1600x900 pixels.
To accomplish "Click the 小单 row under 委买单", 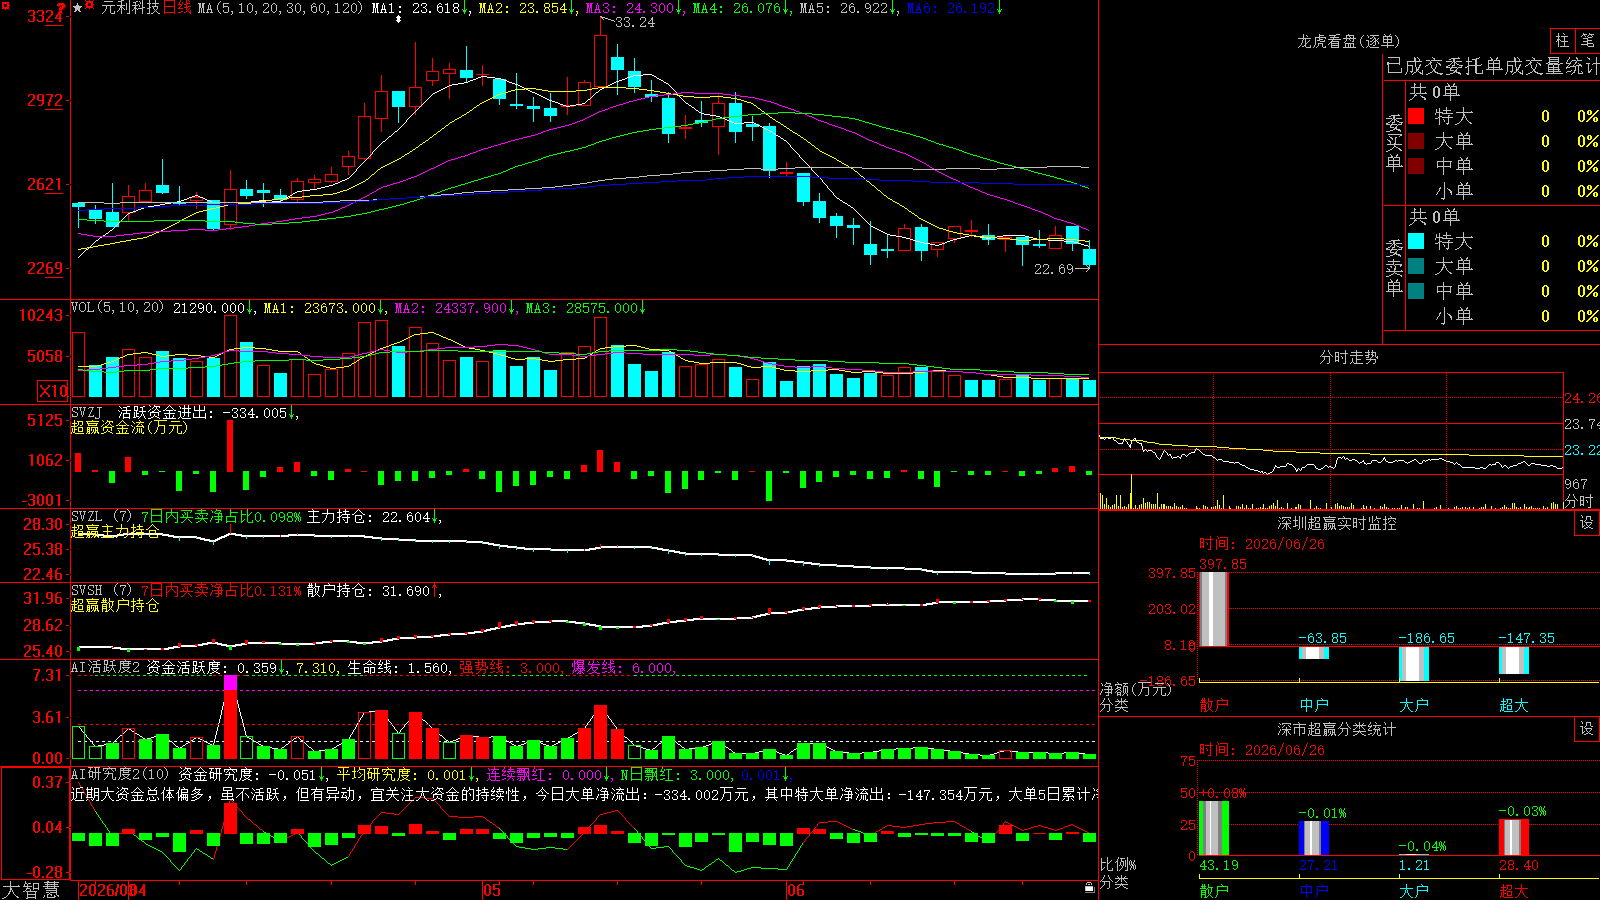I will click(x=1503, y=191).
